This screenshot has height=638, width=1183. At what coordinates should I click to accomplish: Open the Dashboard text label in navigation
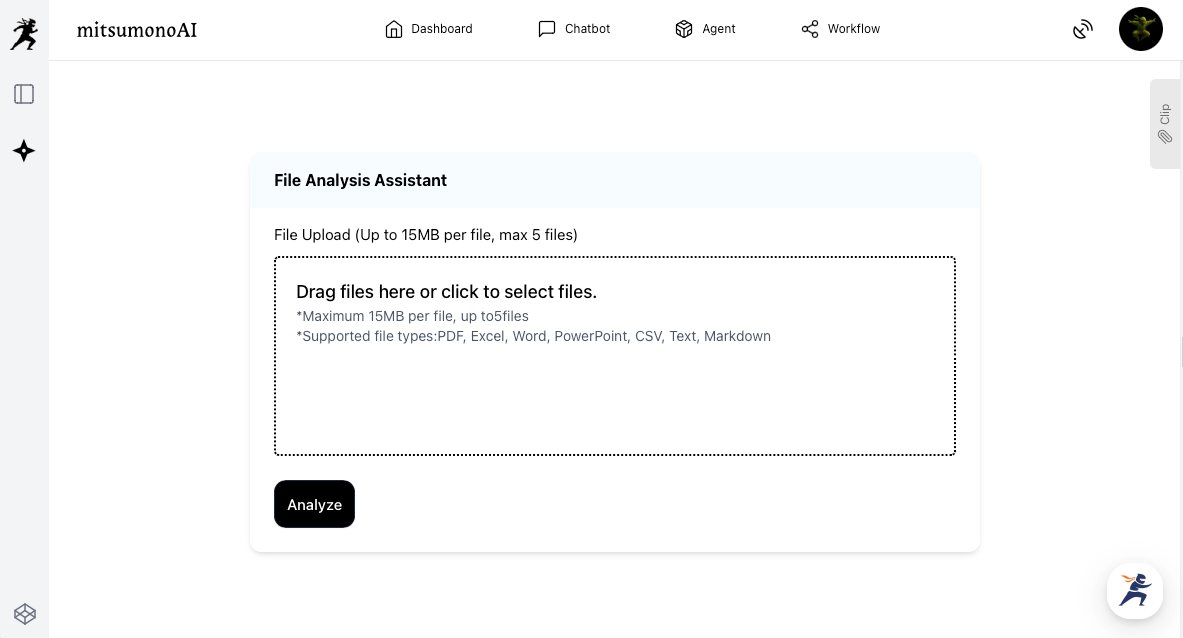[442, 29]
